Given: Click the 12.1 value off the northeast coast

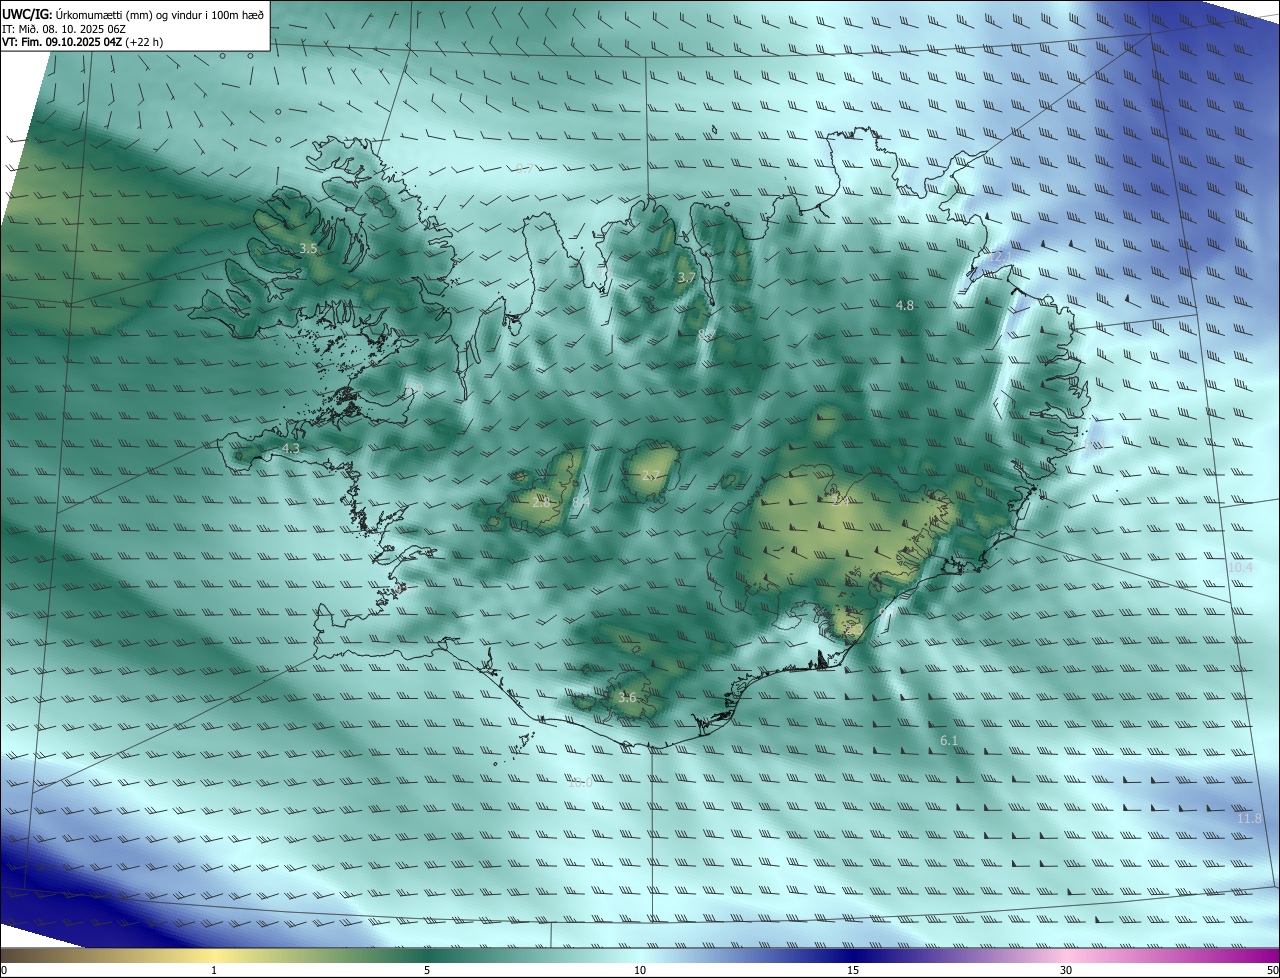Looking at the screenshot, I should [x=1000, y=257].
